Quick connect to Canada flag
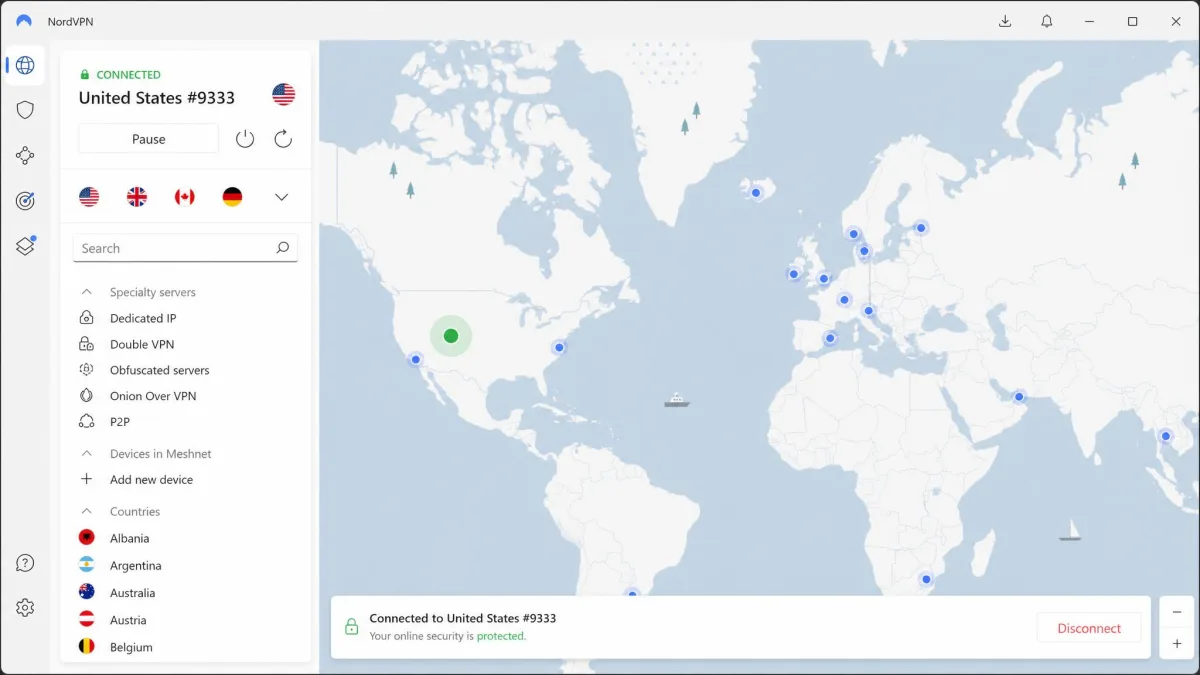 [x=185, y=197]
